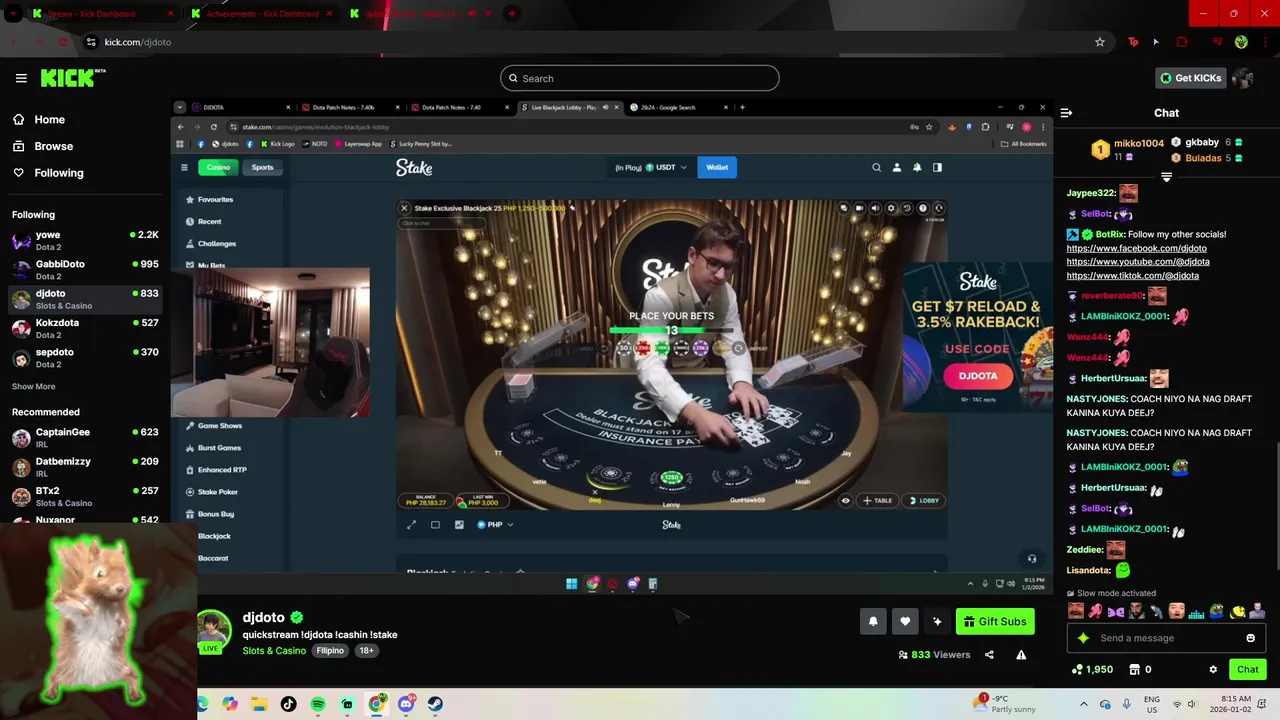Open yowe channel in Following list
1280x720 pixels.
click(84, 240)
